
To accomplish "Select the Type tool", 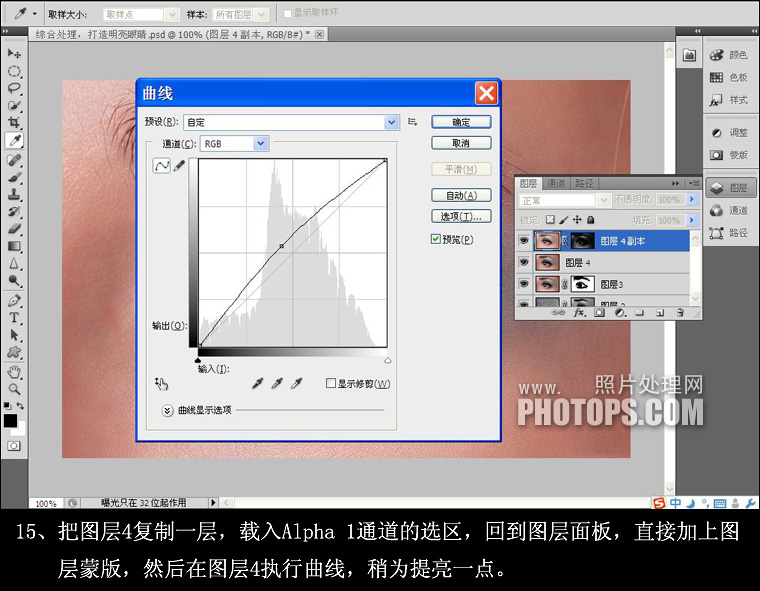I will coord(14,318).
